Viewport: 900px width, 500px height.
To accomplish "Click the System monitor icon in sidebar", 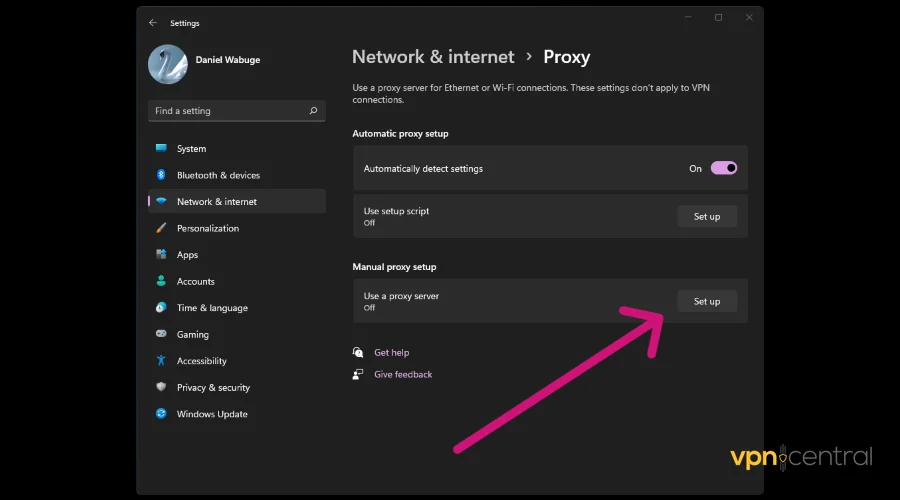I will [x=161, y=149].
